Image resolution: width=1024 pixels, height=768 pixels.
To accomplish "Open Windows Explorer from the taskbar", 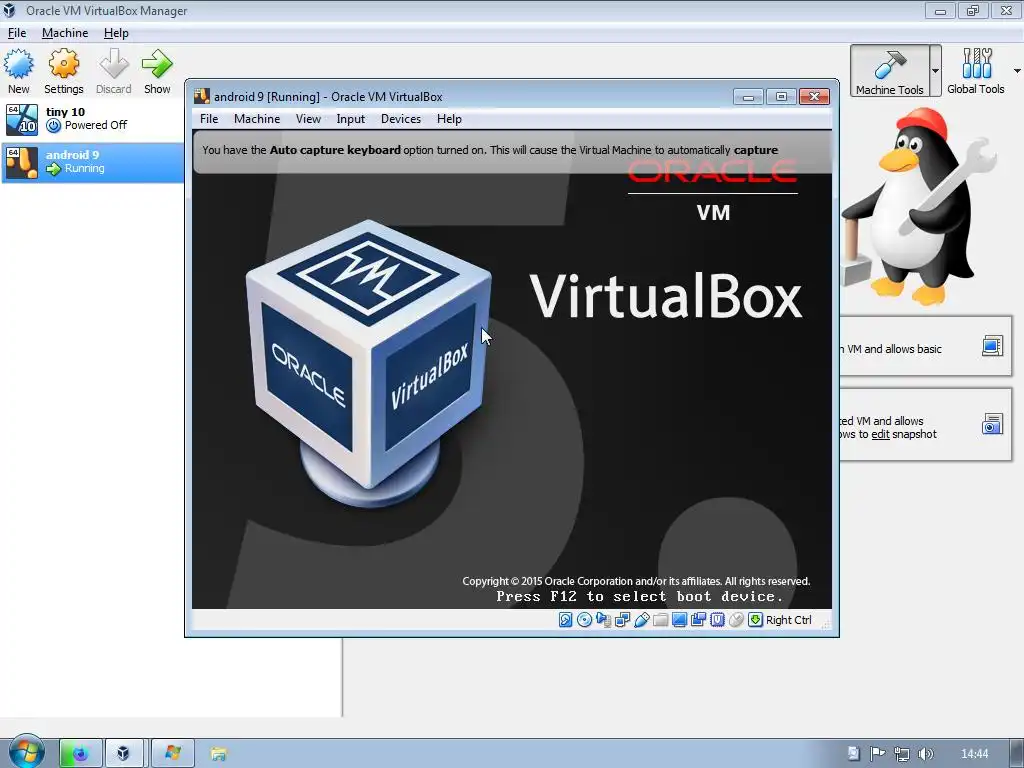I will pos(218,754).
